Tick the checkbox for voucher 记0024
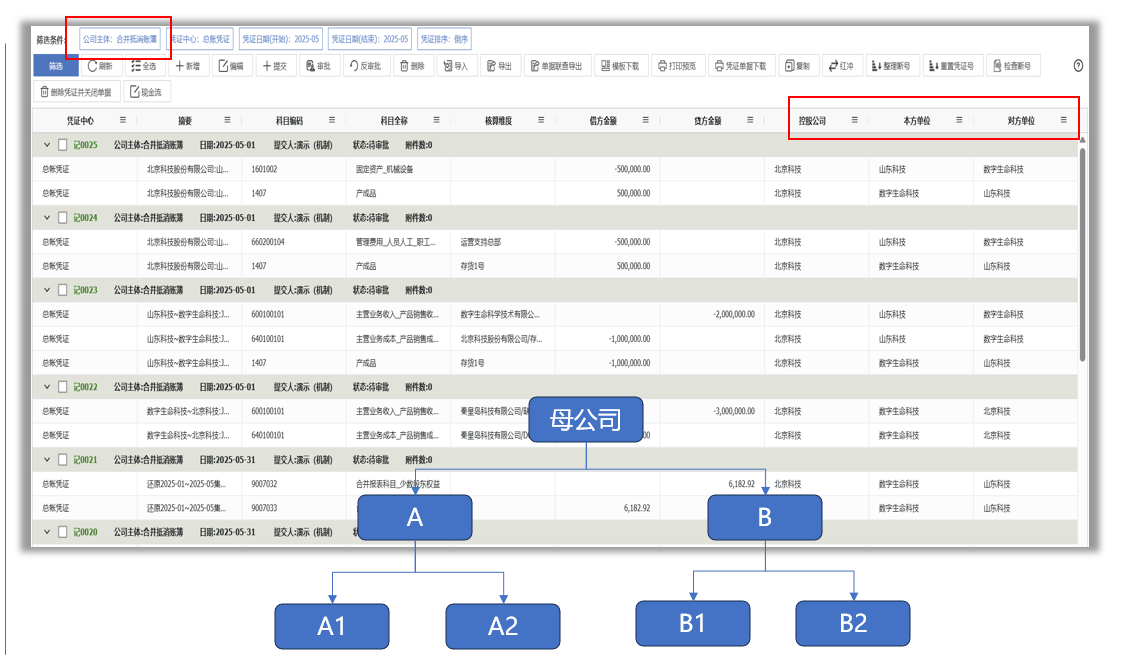Screen dimensions: 1125x660 click(x=62, y=217)
